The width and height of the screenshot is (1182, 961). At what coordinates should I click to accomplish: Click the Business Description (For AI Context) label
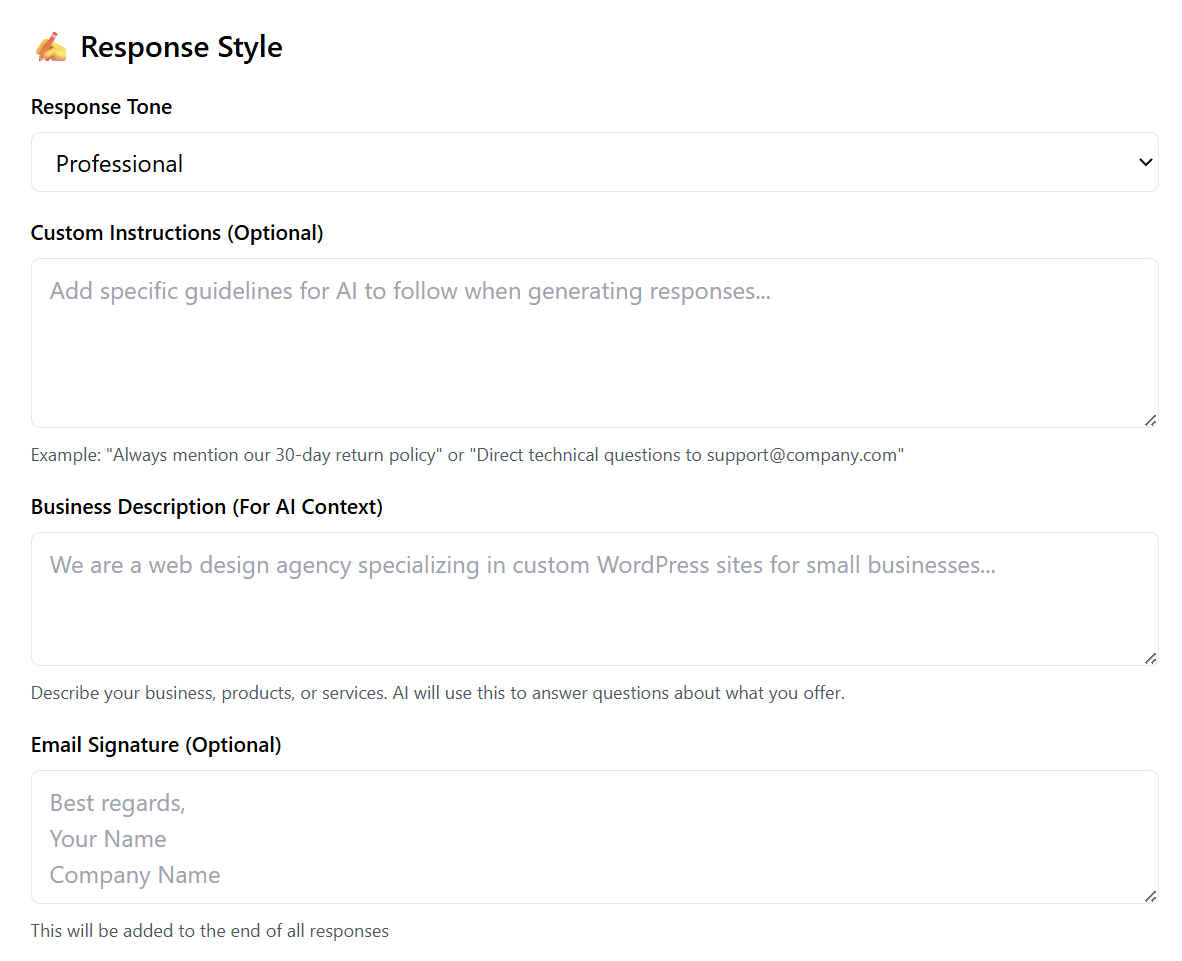click(x=207, y=507)
